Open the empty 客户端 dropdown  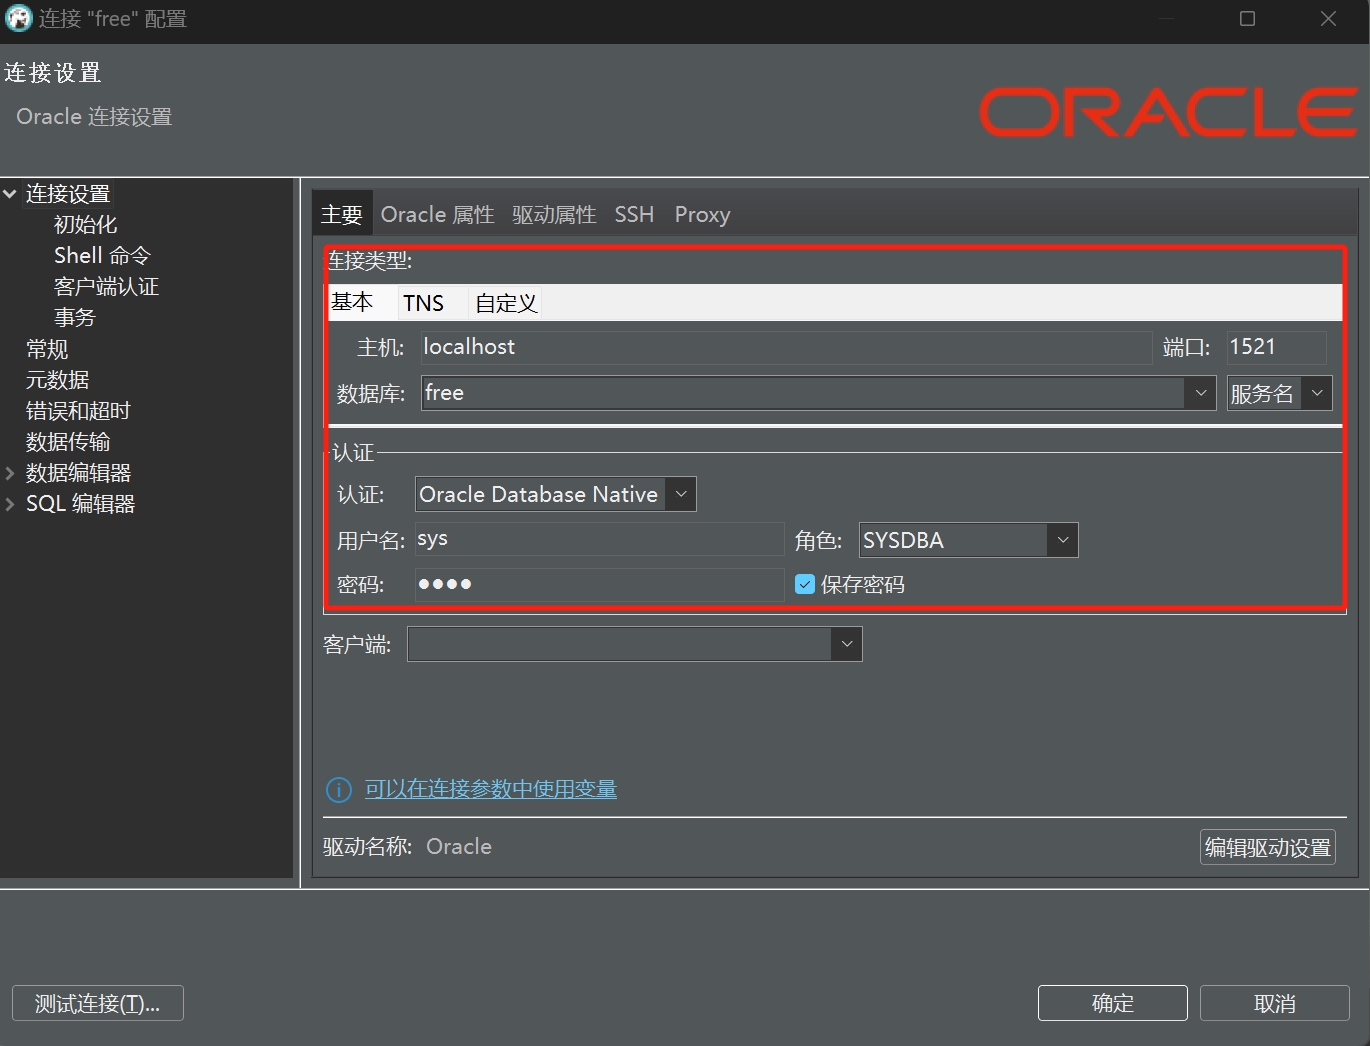[846, 644]
